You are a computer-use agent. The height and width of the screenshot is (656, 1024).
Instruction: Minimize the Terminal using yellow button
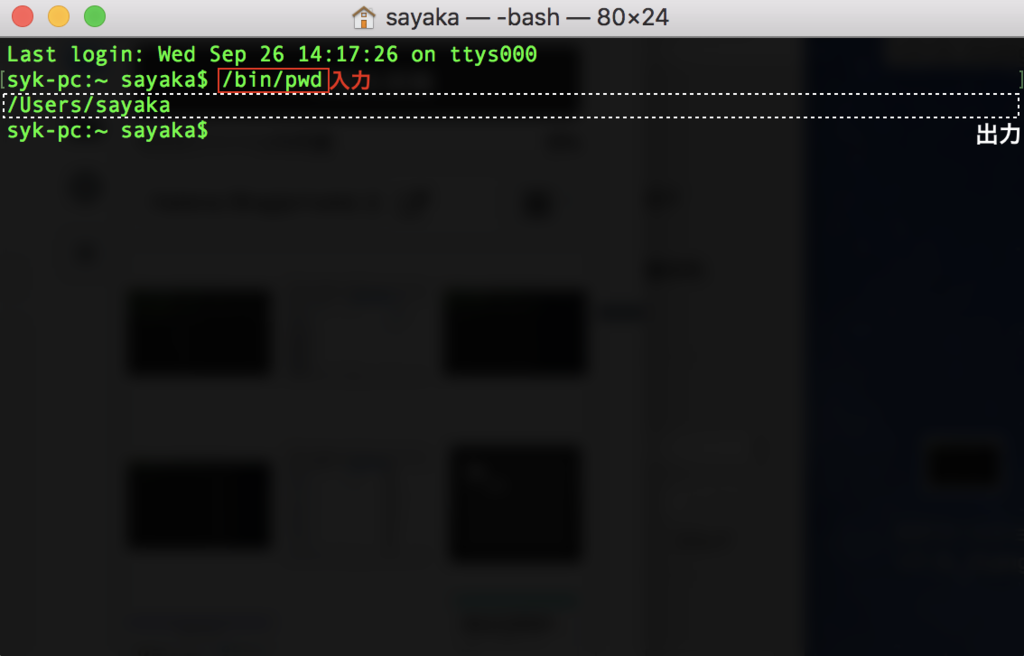[x=59, y=16]
